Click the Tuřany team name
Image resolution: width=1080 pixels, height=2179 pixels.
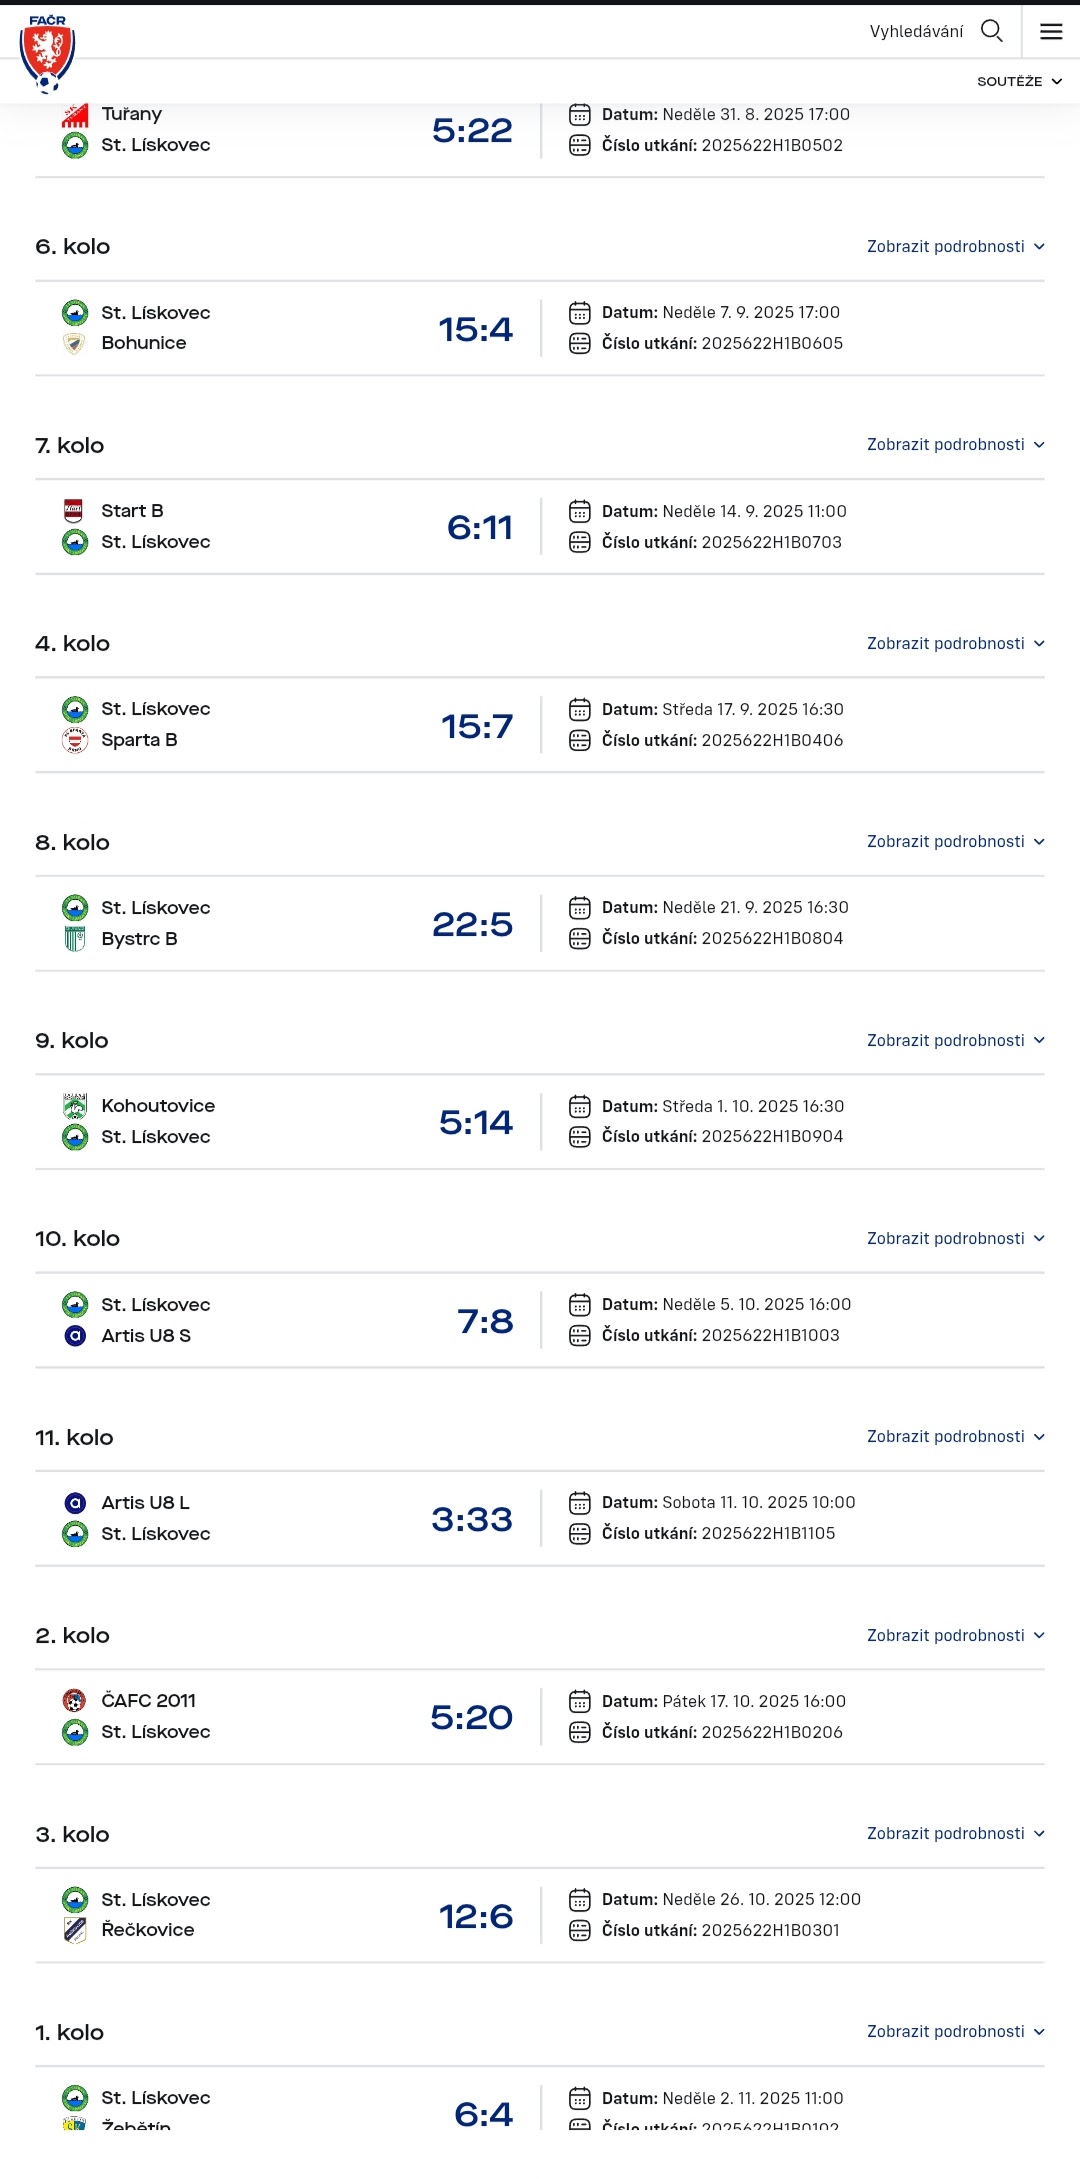132,114
